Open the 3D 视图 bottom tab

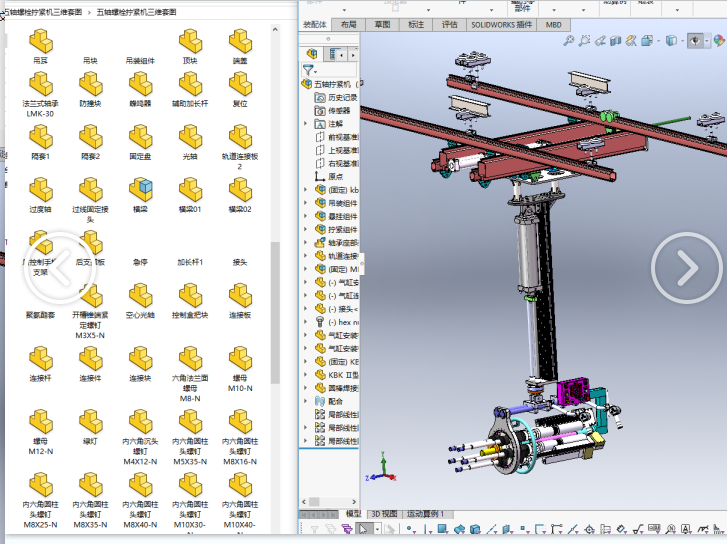(x=384, y=514)
